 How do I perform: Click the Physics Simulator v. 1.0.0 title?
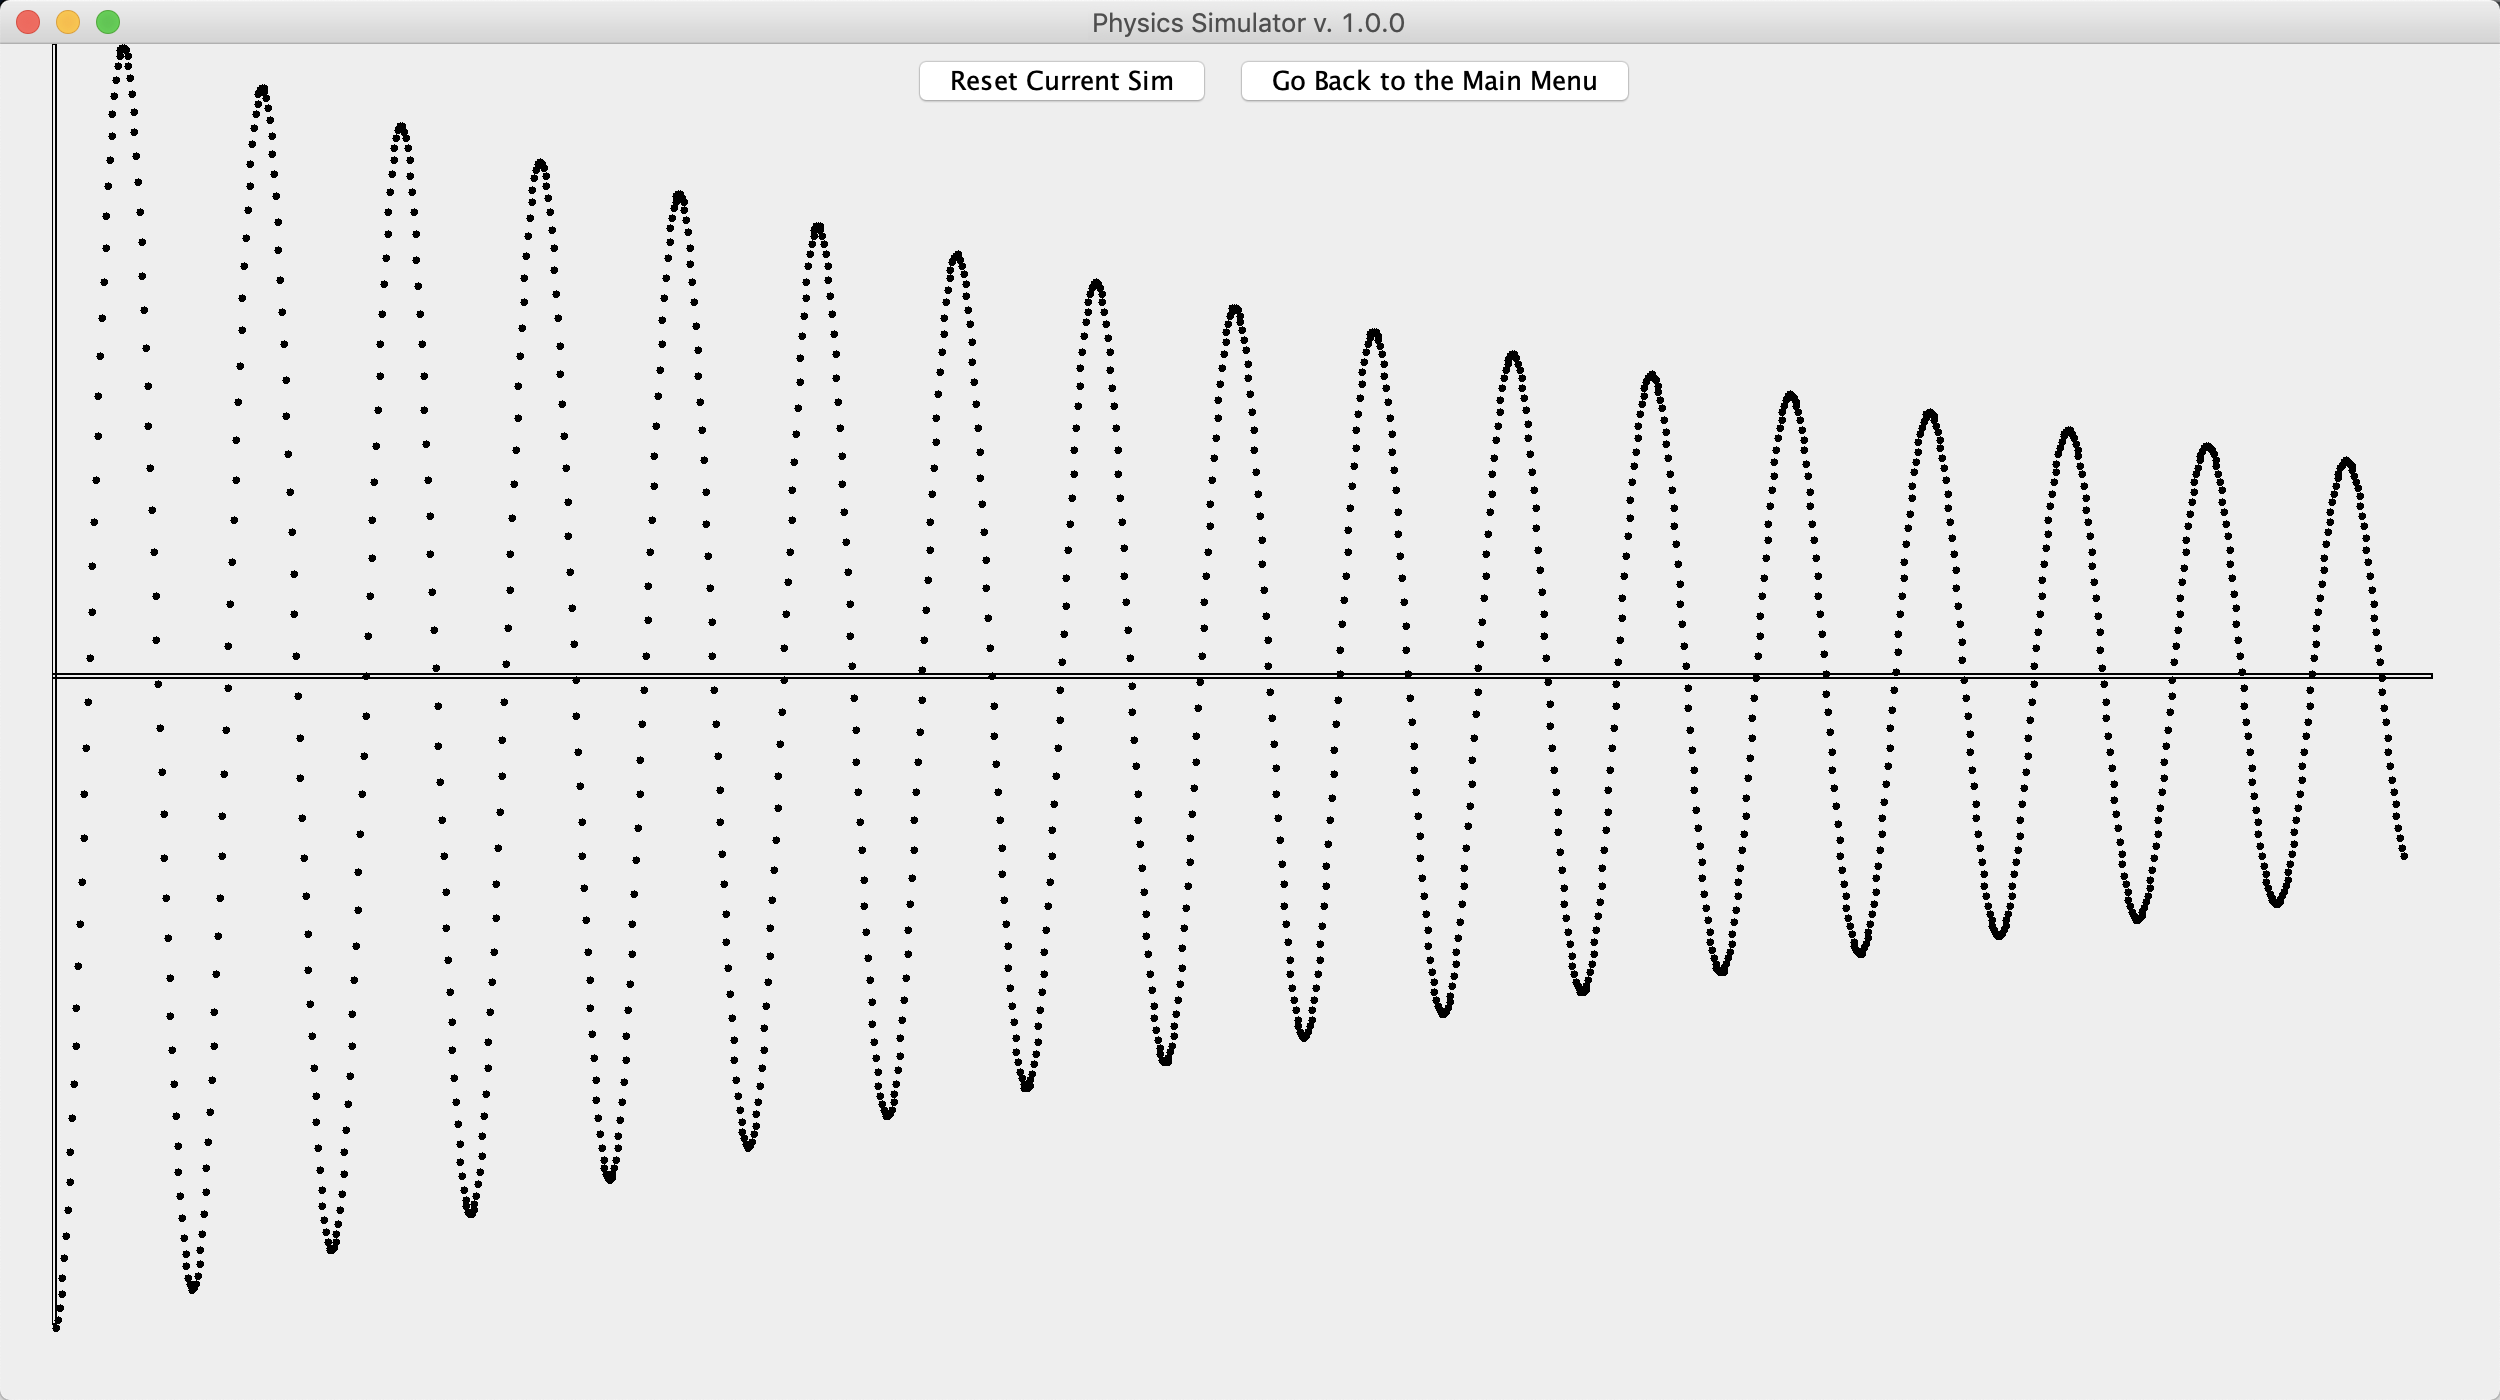(x=1247, y=22)
